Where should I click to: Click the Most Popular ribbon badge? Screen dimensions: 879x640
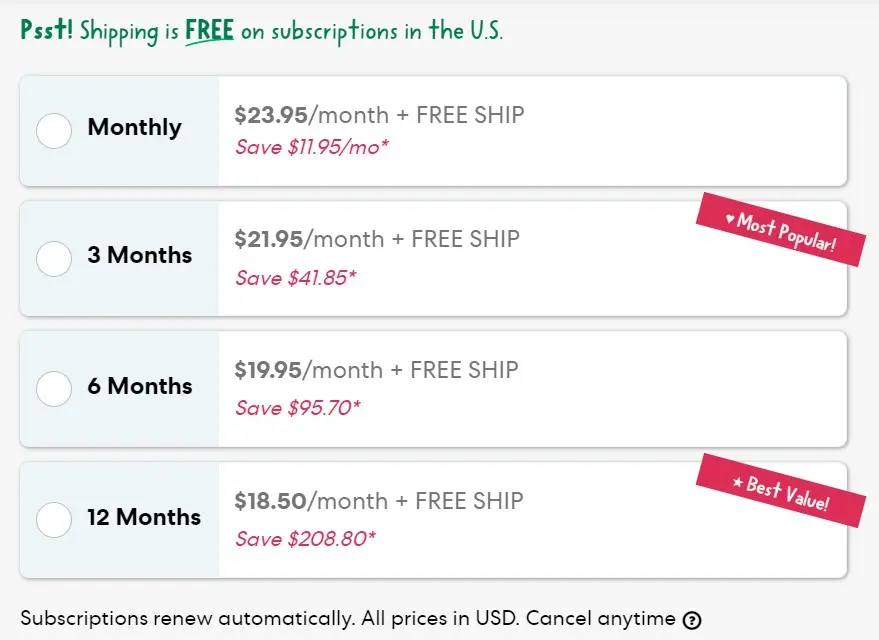(780, 230)
